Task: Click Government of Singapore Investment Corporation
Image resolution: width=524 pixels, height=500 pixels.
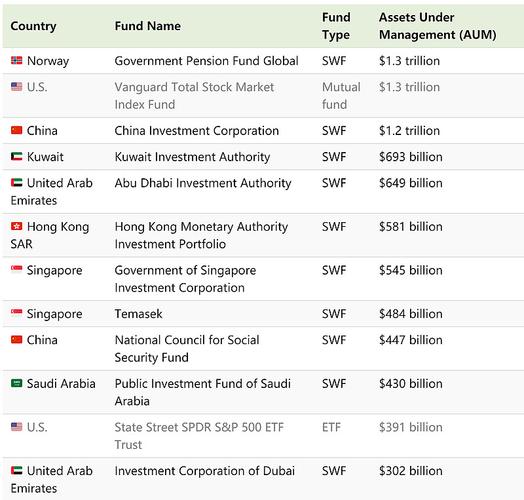Action: coord(185,279)
